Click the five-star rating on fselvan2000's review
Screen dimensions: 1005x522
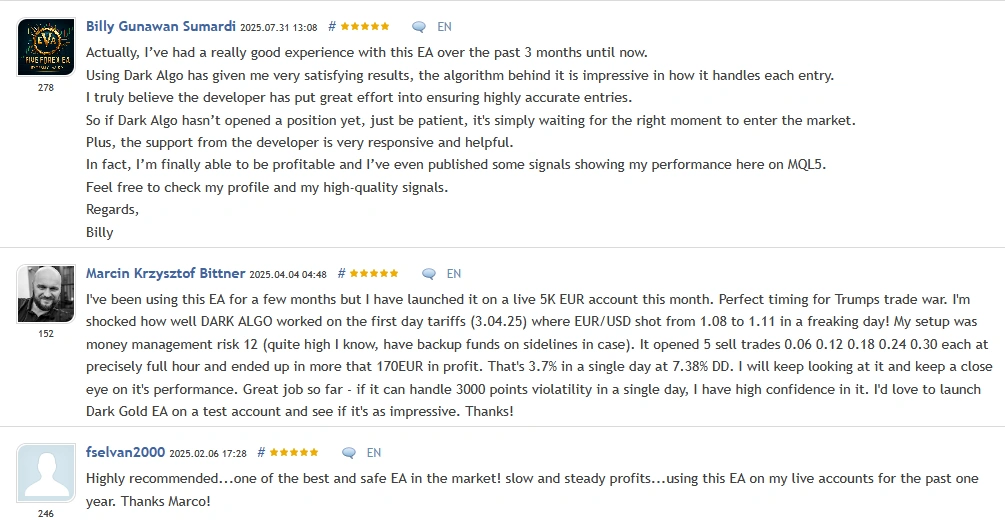click(294, 453)
